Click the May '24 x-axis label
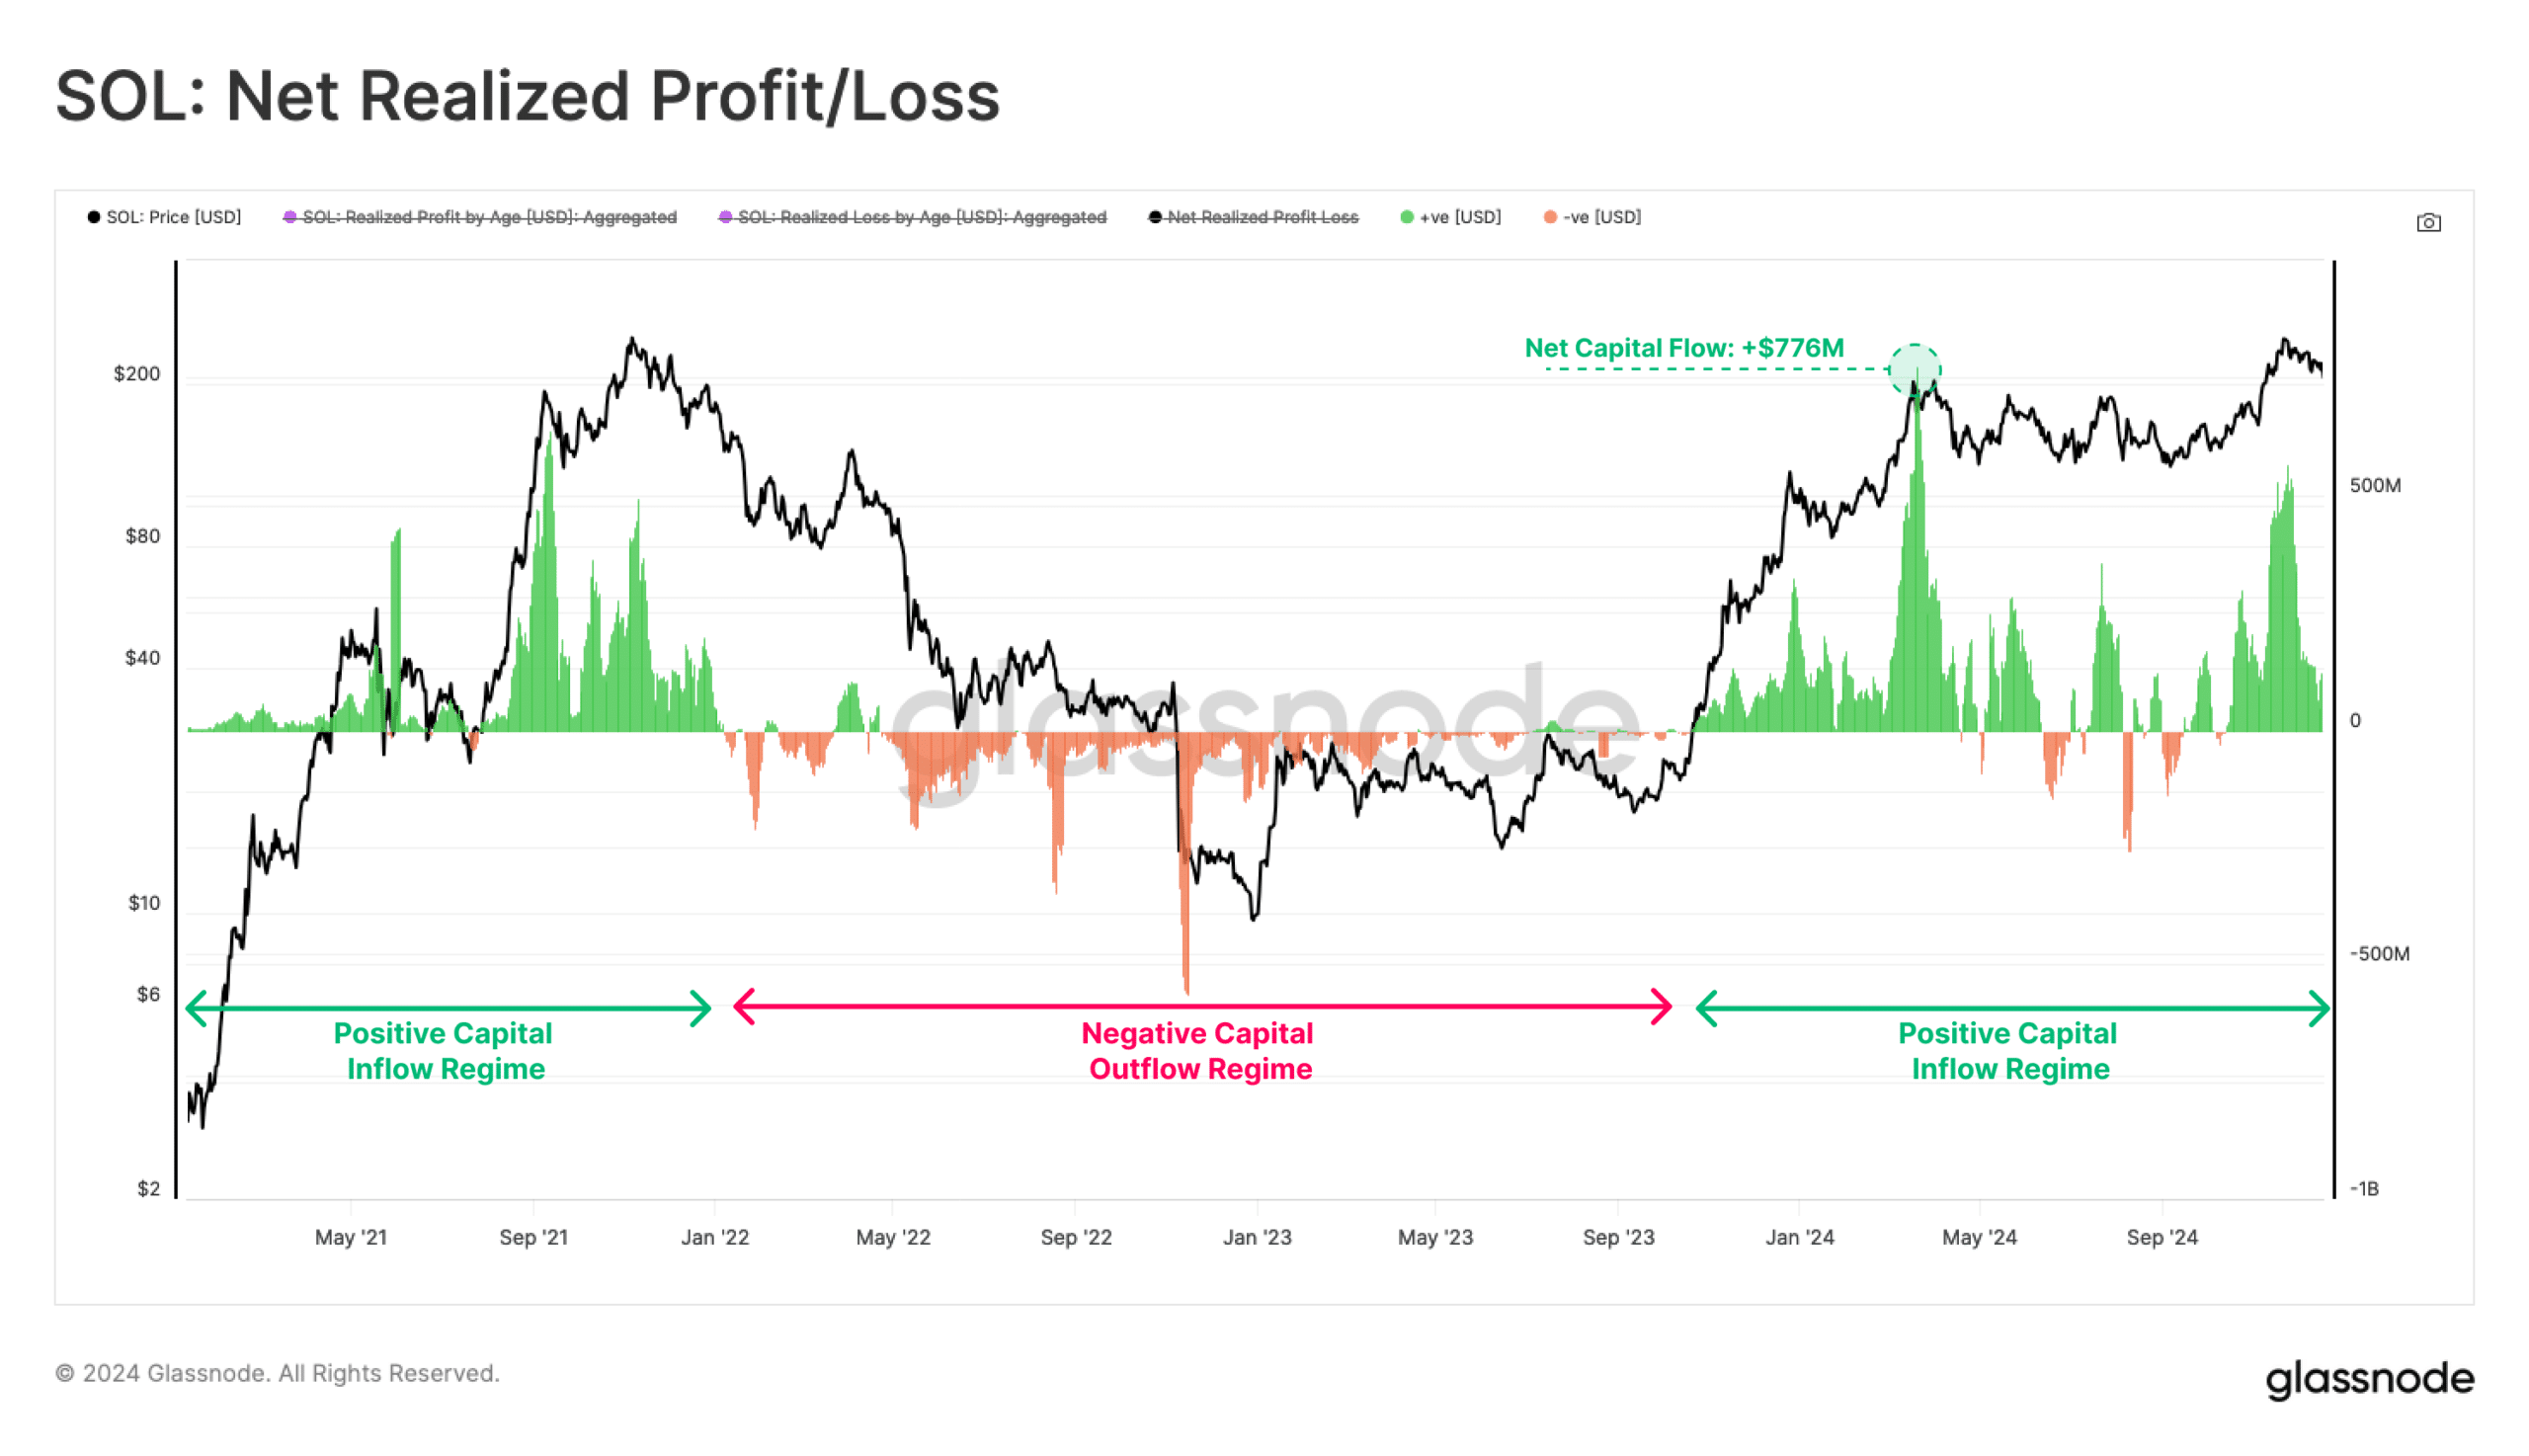The image size is (2529, 1456). point(1978,1238)
